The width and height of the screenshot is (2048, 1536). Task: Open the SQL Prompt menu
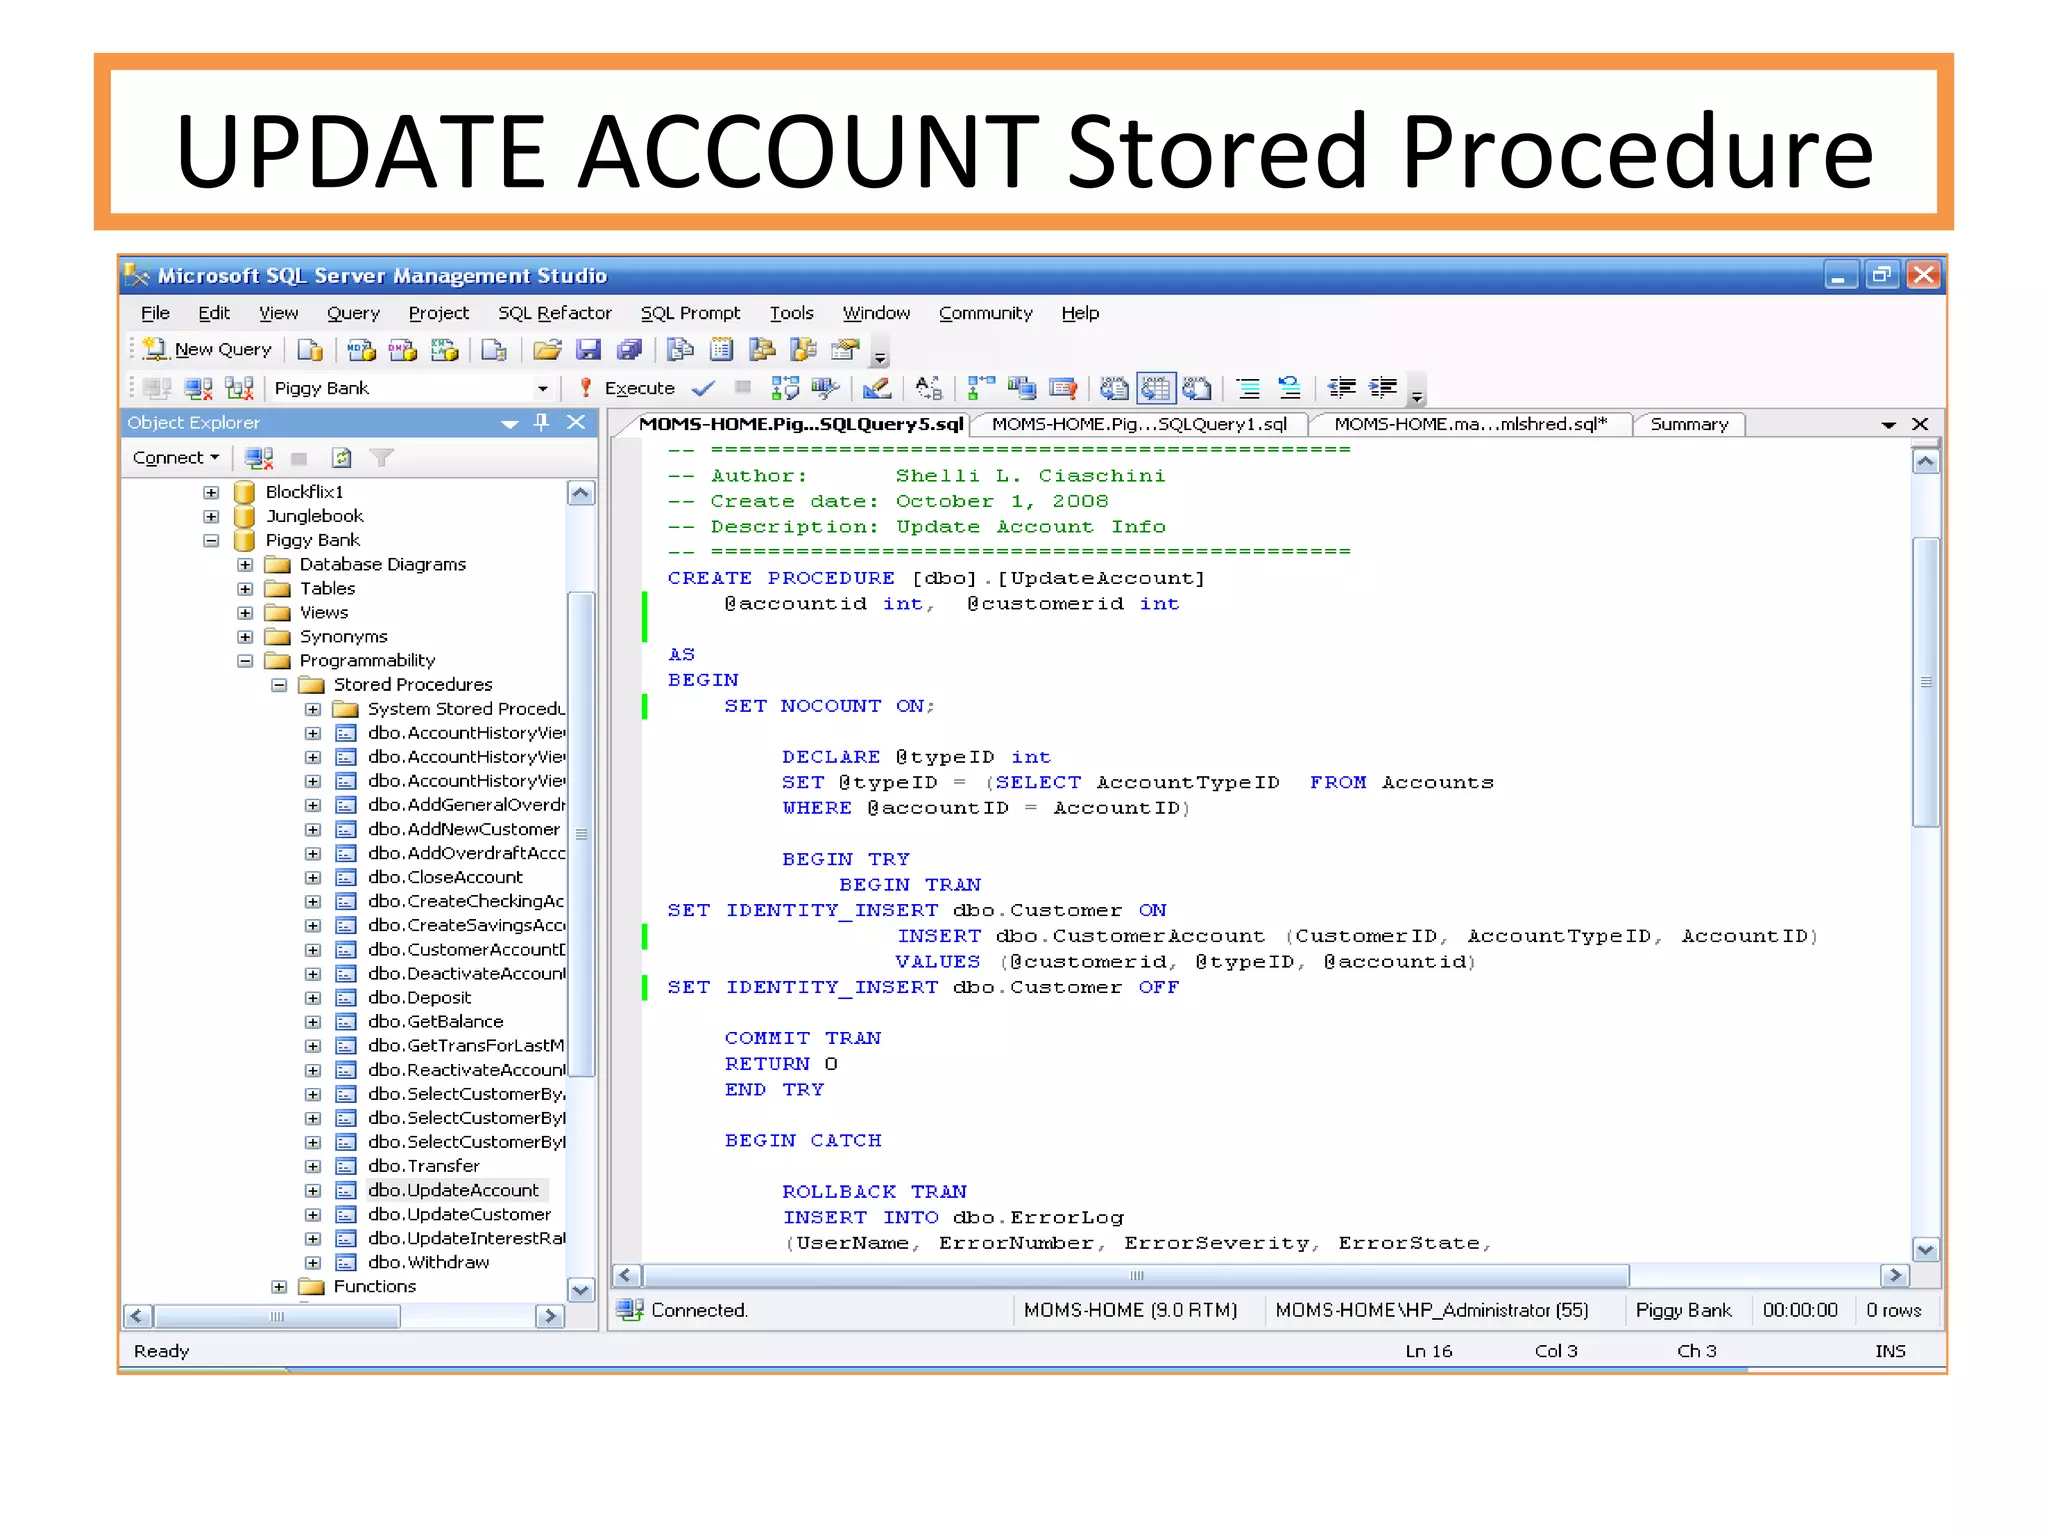click(690, 313)
